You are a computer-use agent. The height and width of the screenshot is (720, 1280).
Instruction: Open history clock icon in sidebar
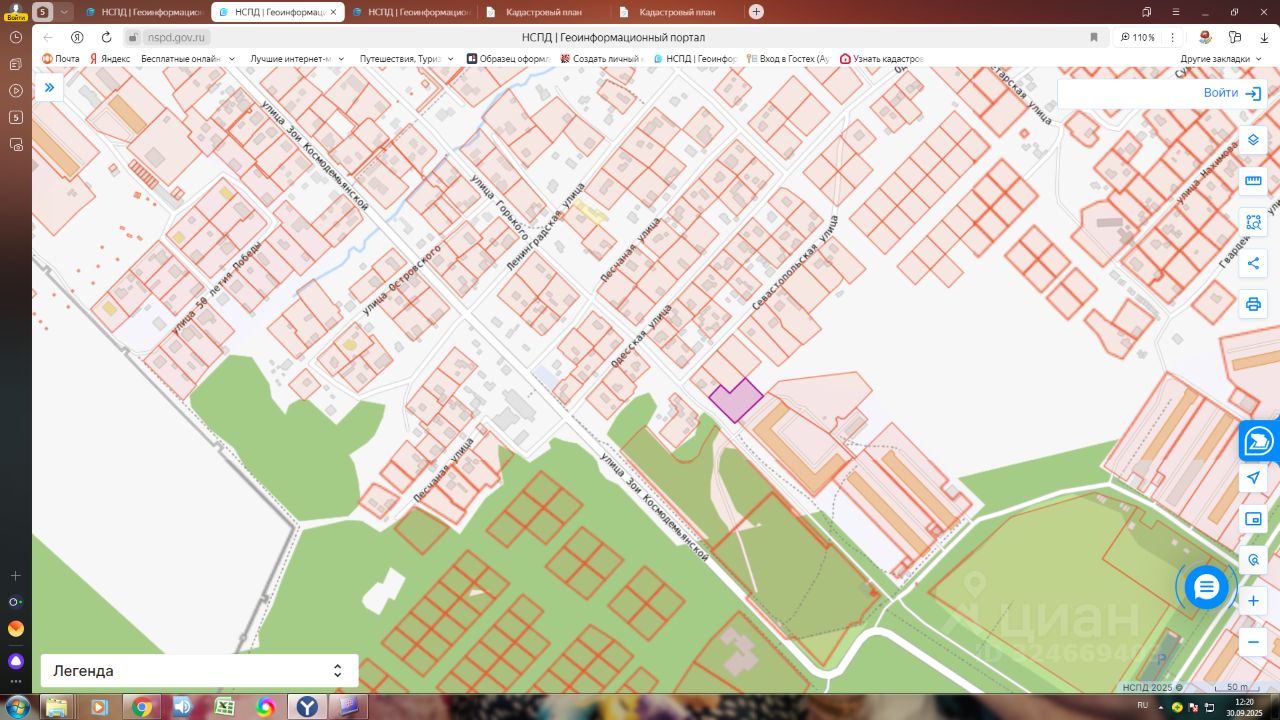click(x=16, y=37)
